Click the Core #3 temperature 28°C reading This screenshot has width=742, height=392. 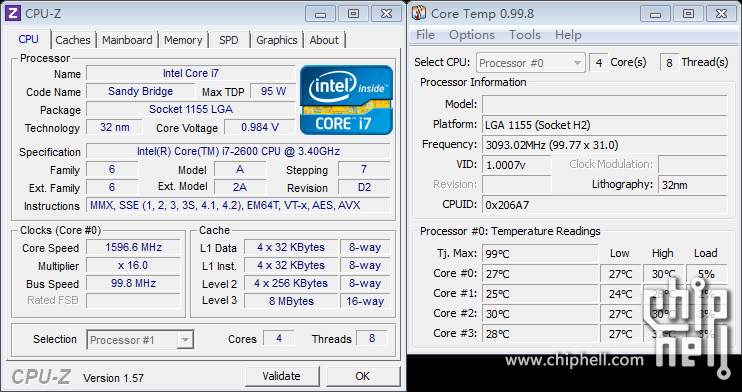(540, 333)
